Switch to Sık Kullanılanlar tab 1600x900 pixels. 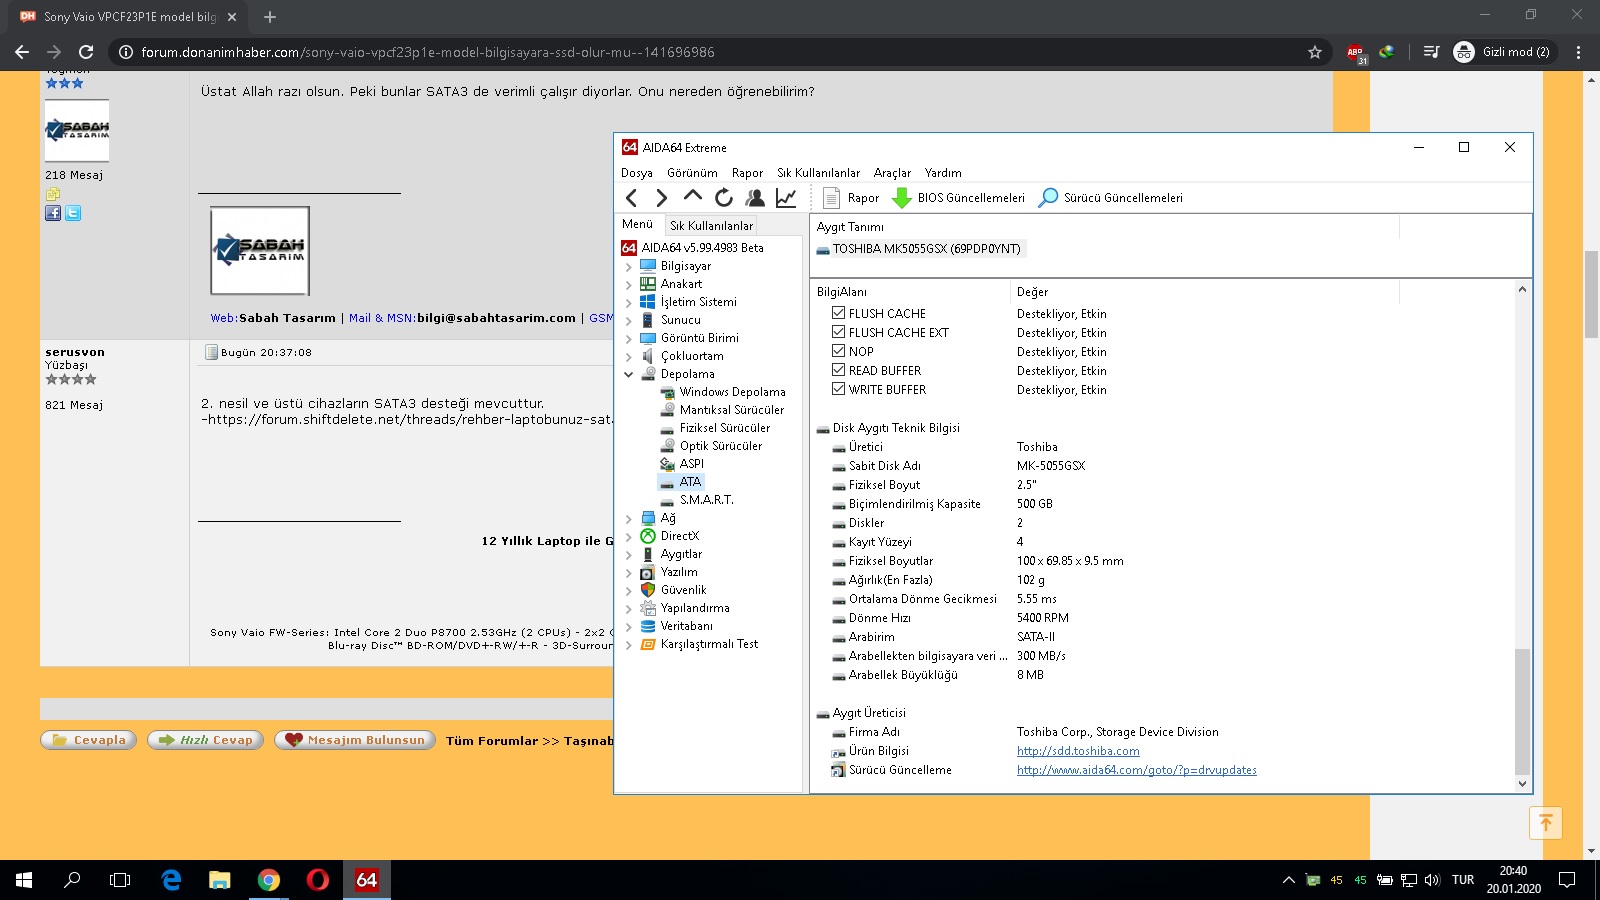pos(711,226)
